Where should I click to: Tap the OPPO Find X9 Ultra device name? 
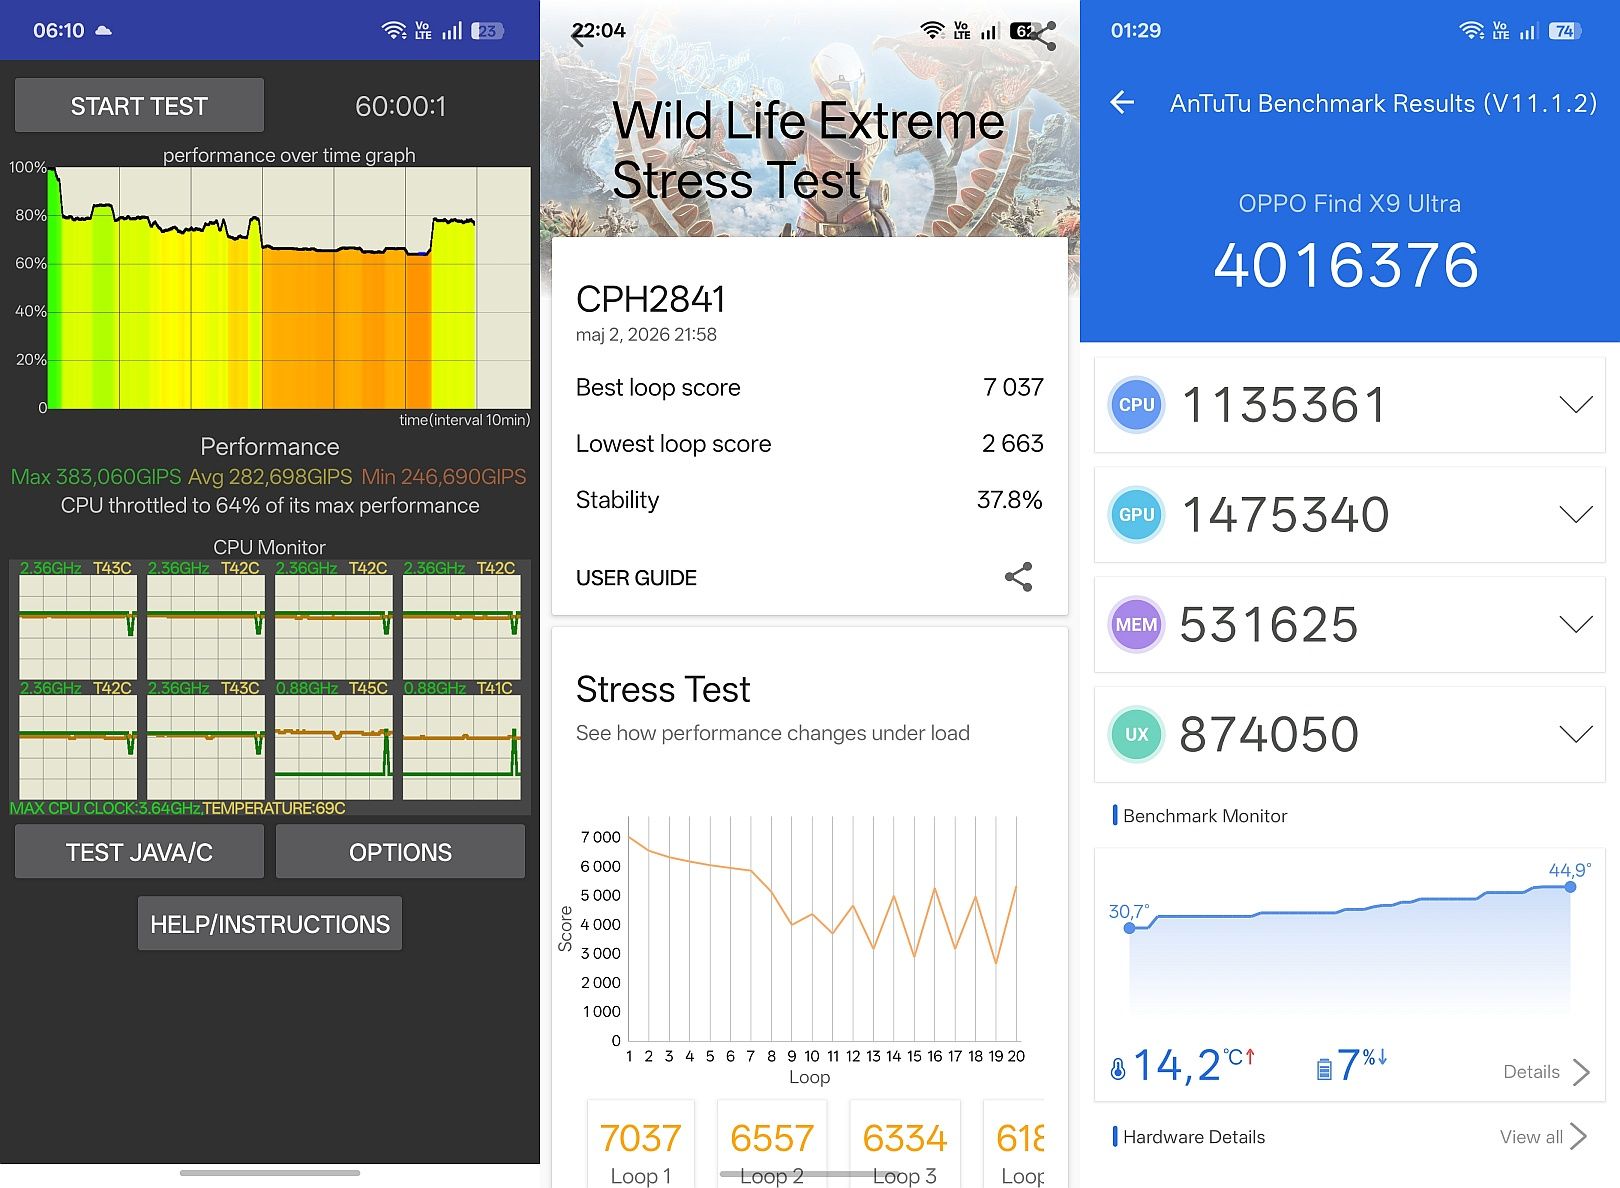click(1349, 204)
